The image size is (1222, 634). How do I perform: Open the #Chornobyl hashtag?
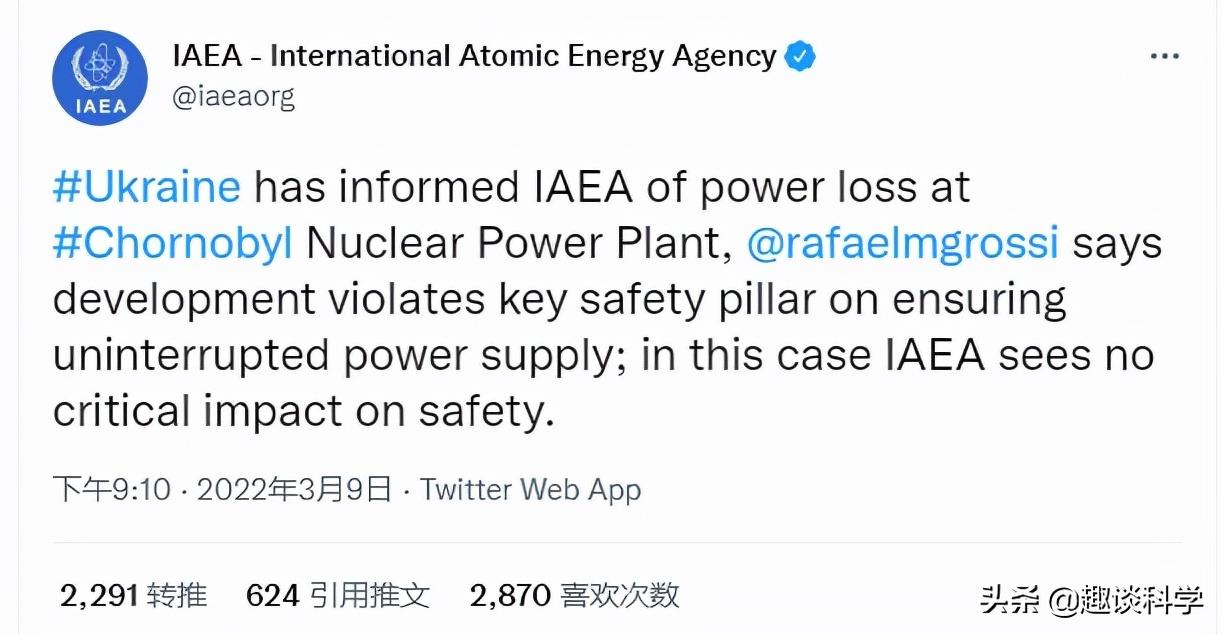173,243
